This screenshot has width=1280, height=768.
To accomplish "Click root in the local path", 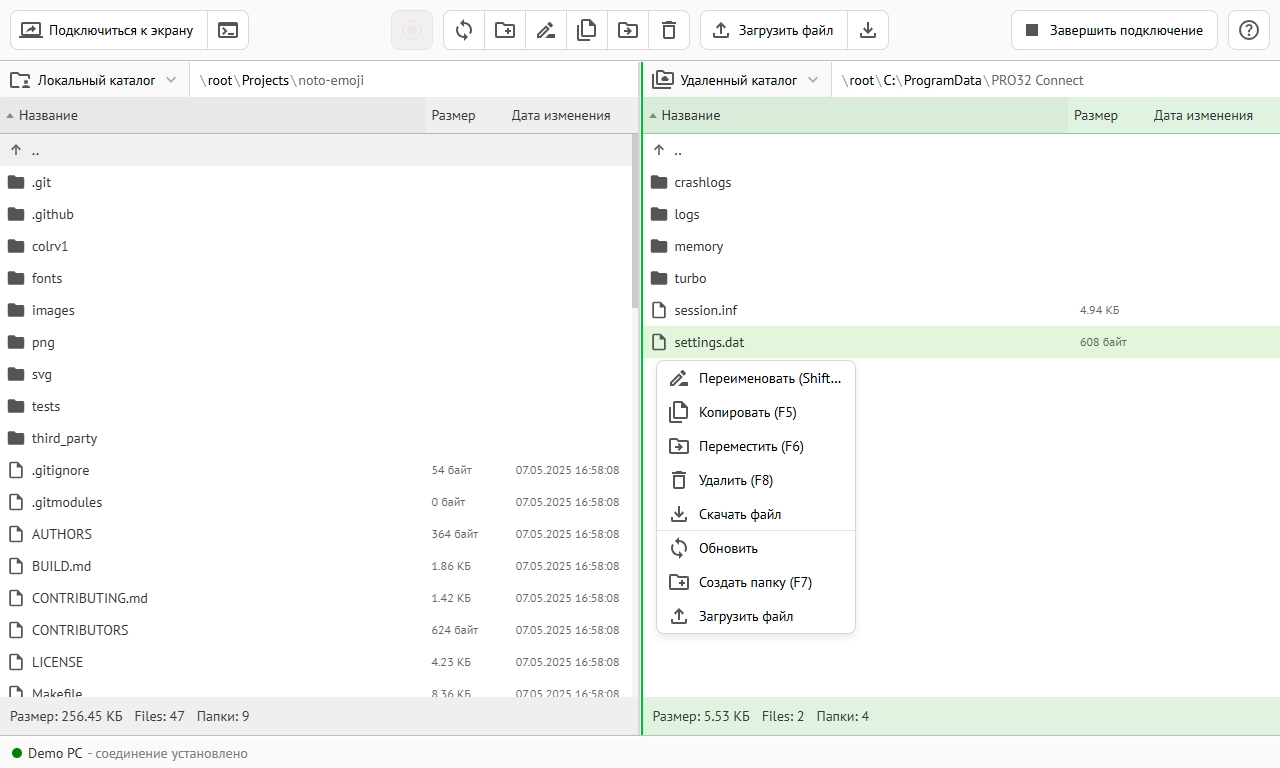I will point(220,80).
